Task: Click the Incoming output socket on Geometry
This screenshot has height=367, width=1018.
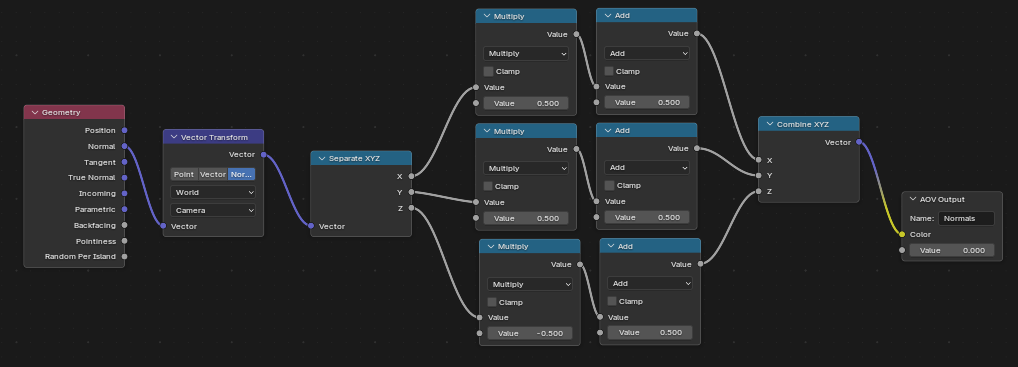Action: pos(124,193)
